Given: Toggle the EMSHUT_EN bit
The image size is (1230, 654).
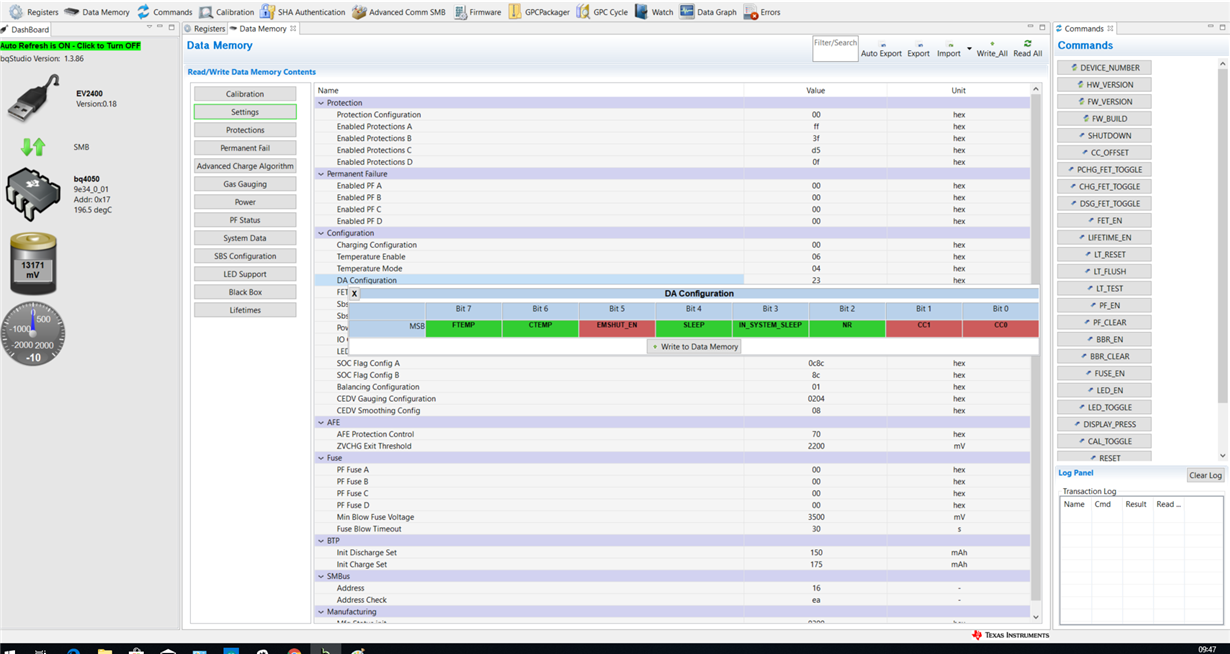Looking at the screenshot, I should (617, 326).
